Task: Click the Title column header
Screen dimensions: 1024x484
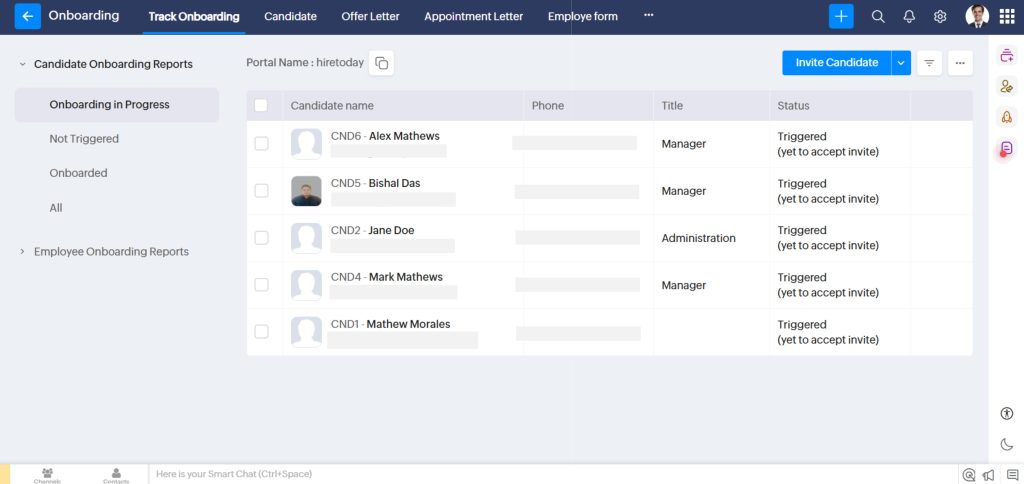Action: click(x=672, y=106)
